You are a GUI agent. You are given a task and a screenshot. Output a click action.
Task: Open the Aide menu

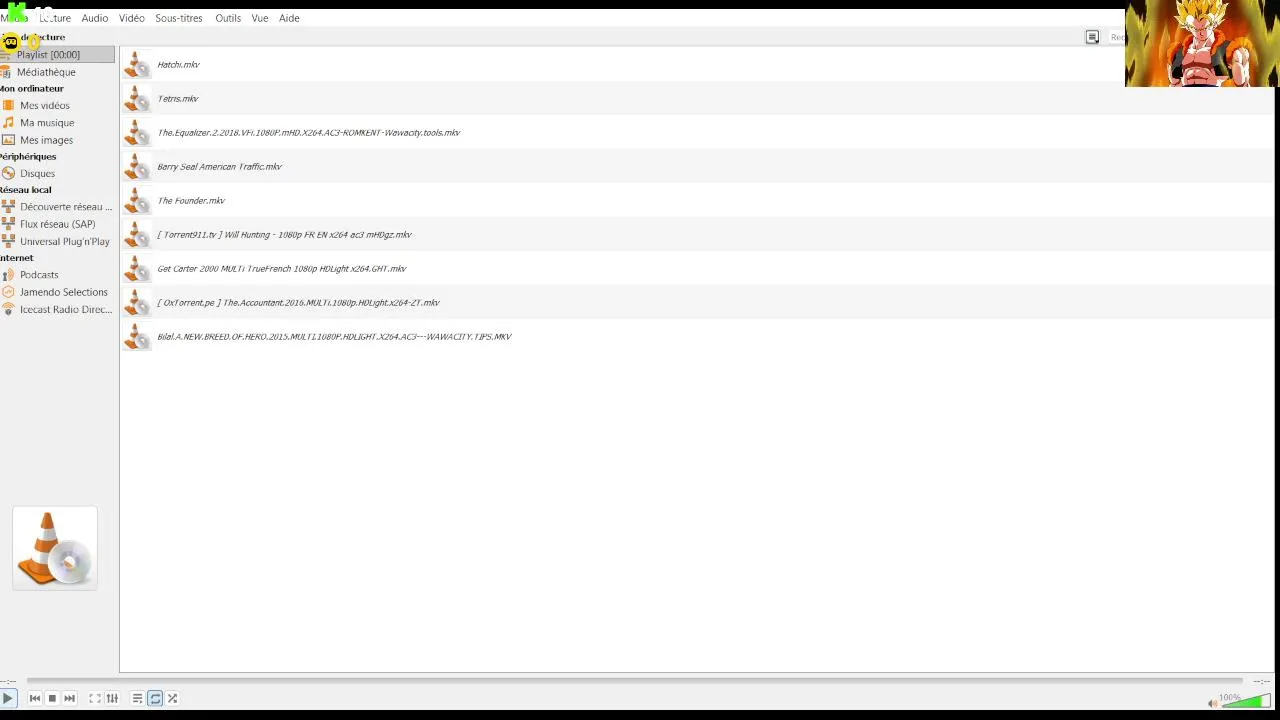289,18
